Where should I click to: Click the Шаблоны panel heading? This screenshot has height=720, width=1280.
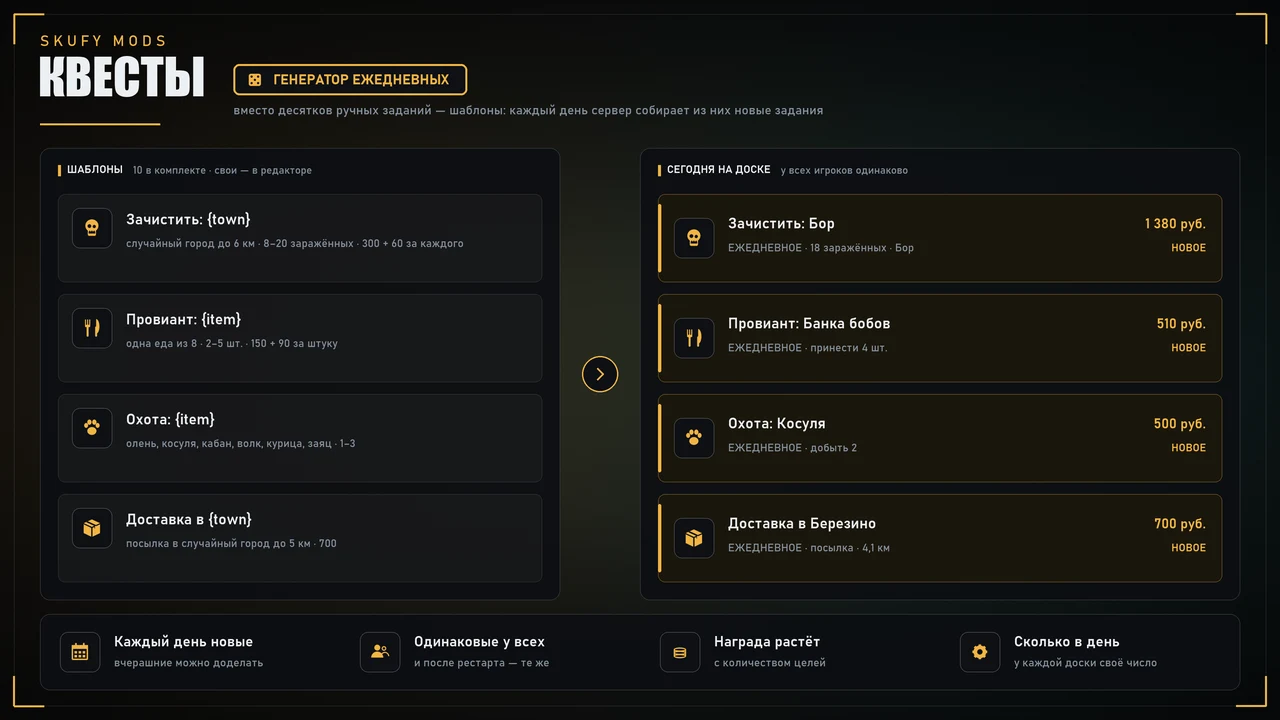coord(95,170)
